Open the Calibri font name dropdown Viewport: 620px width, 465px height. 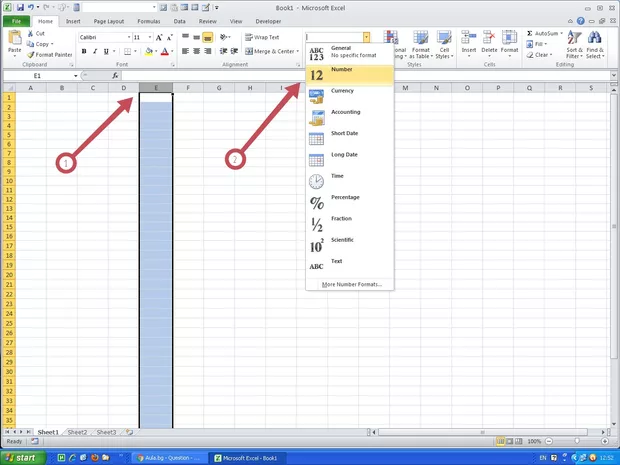click(129, 37)
